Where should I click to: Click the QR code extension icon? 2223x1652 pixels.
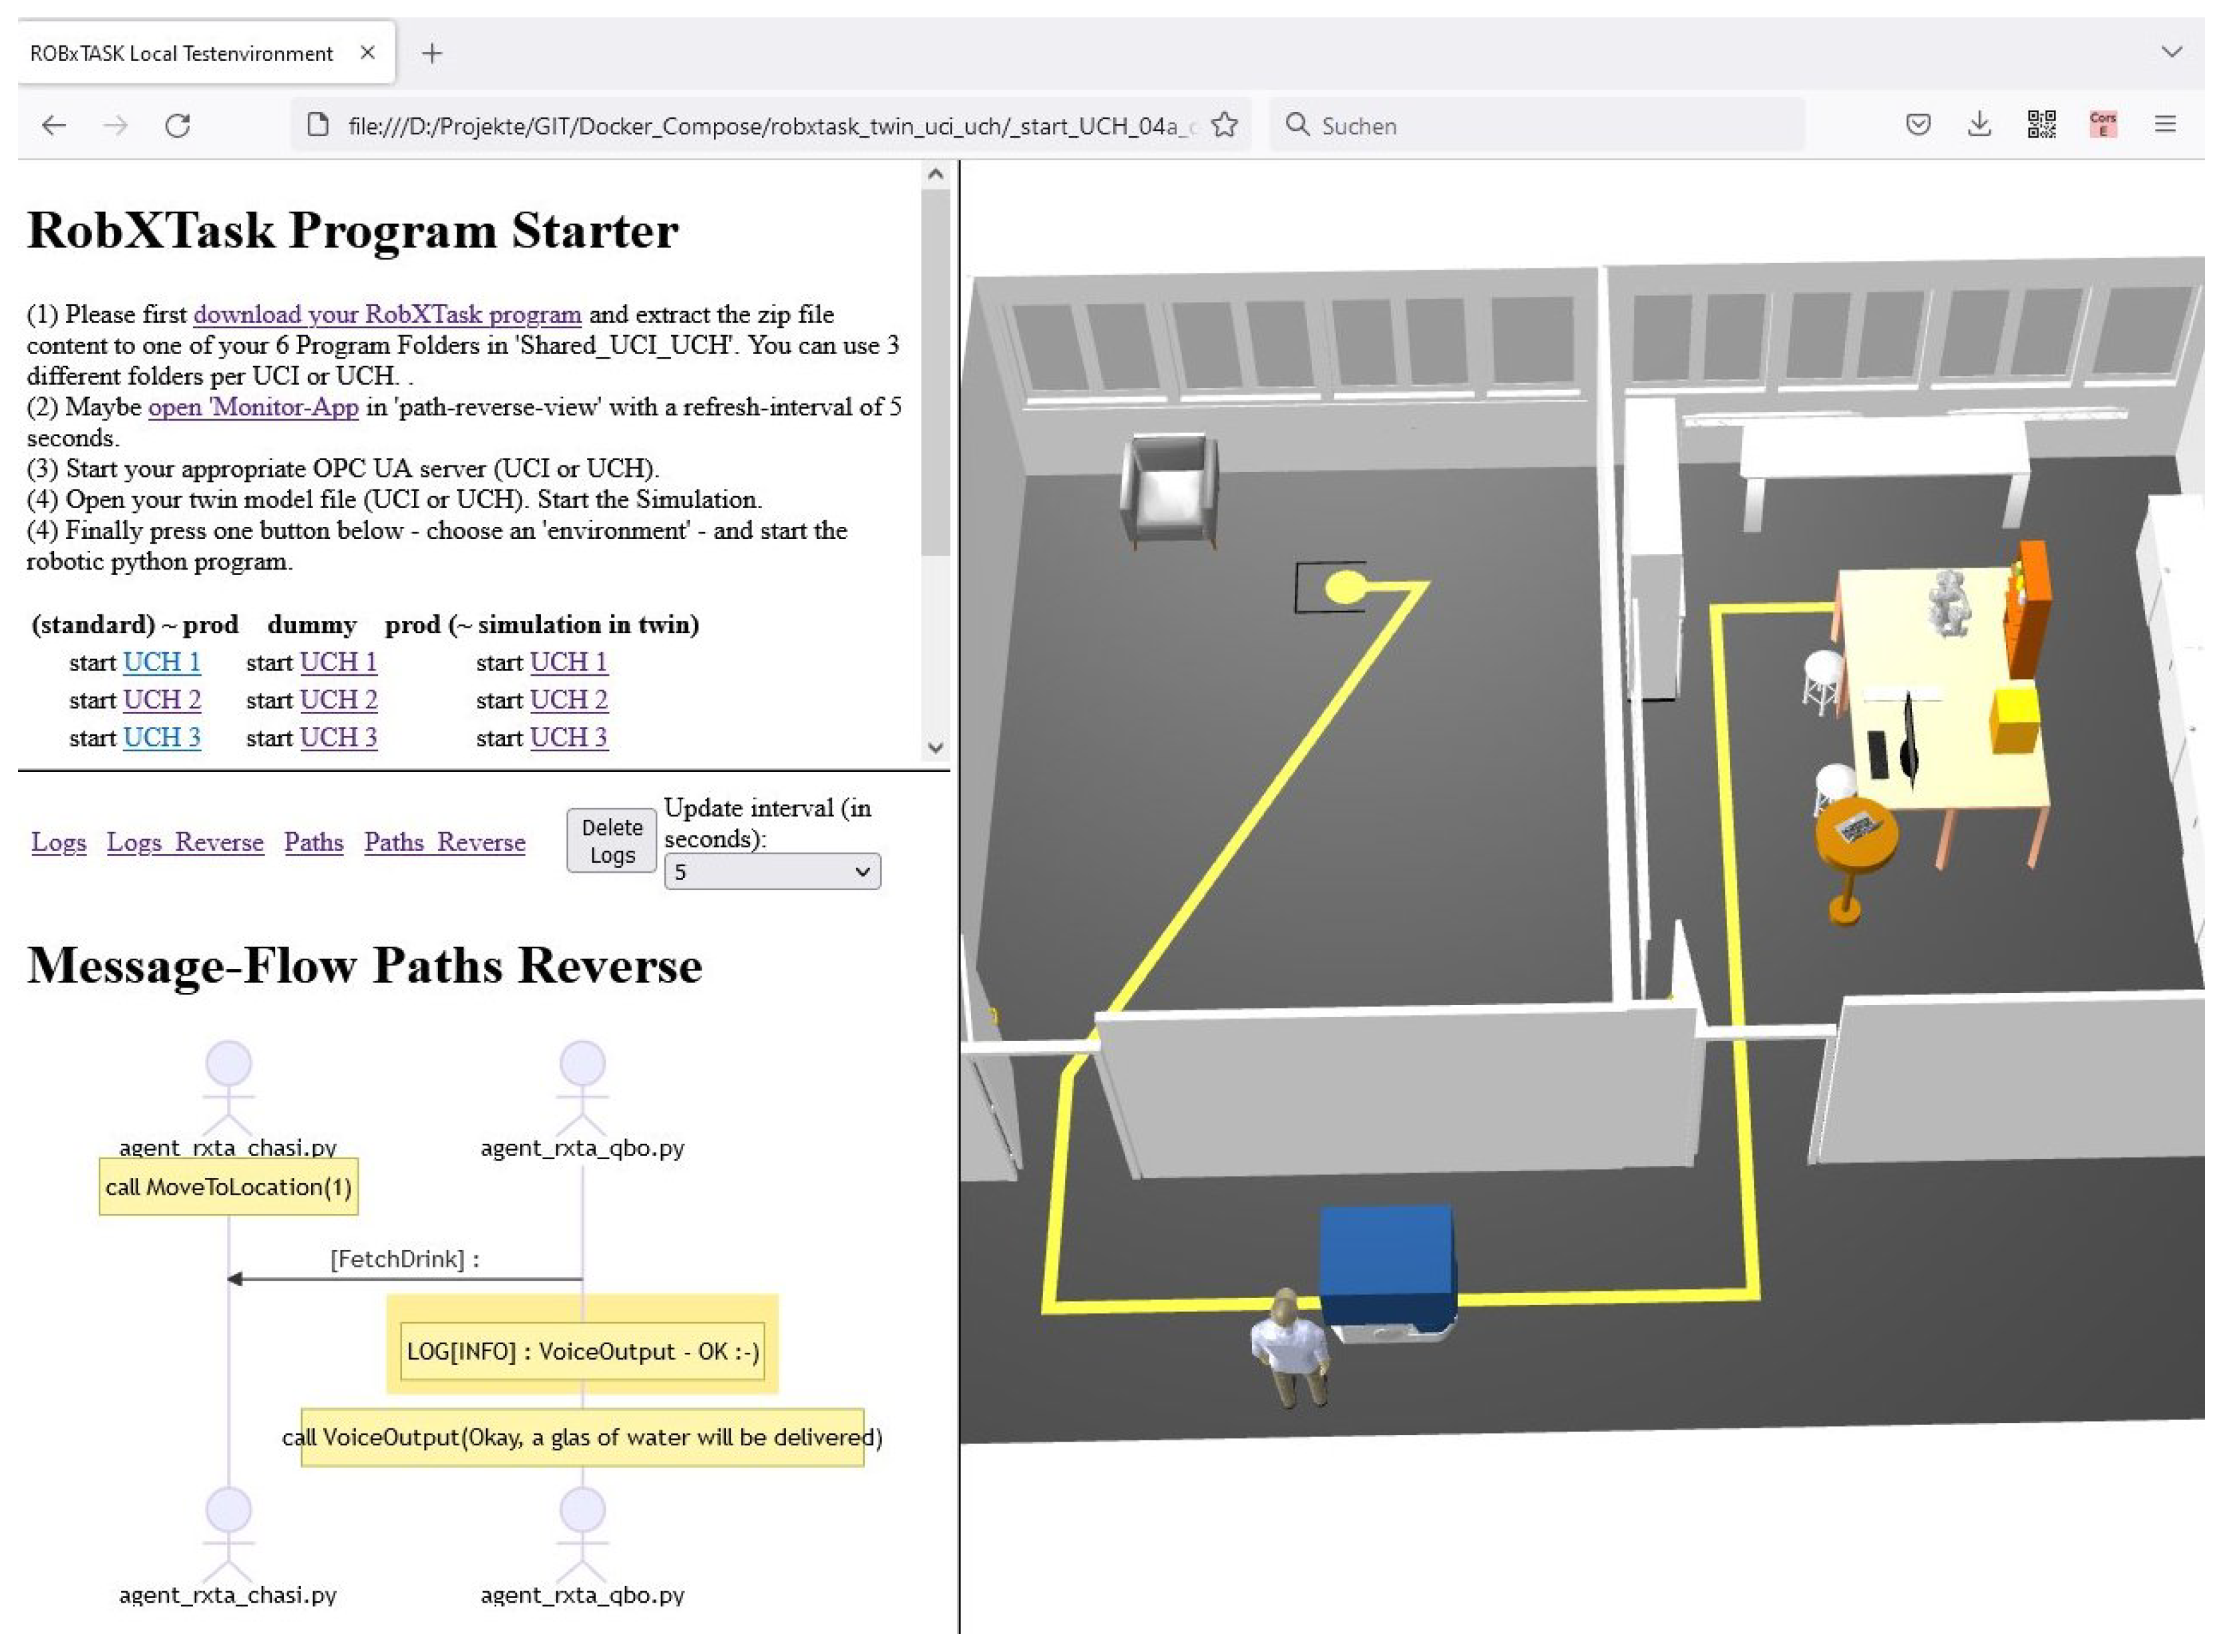point(2040,124)
